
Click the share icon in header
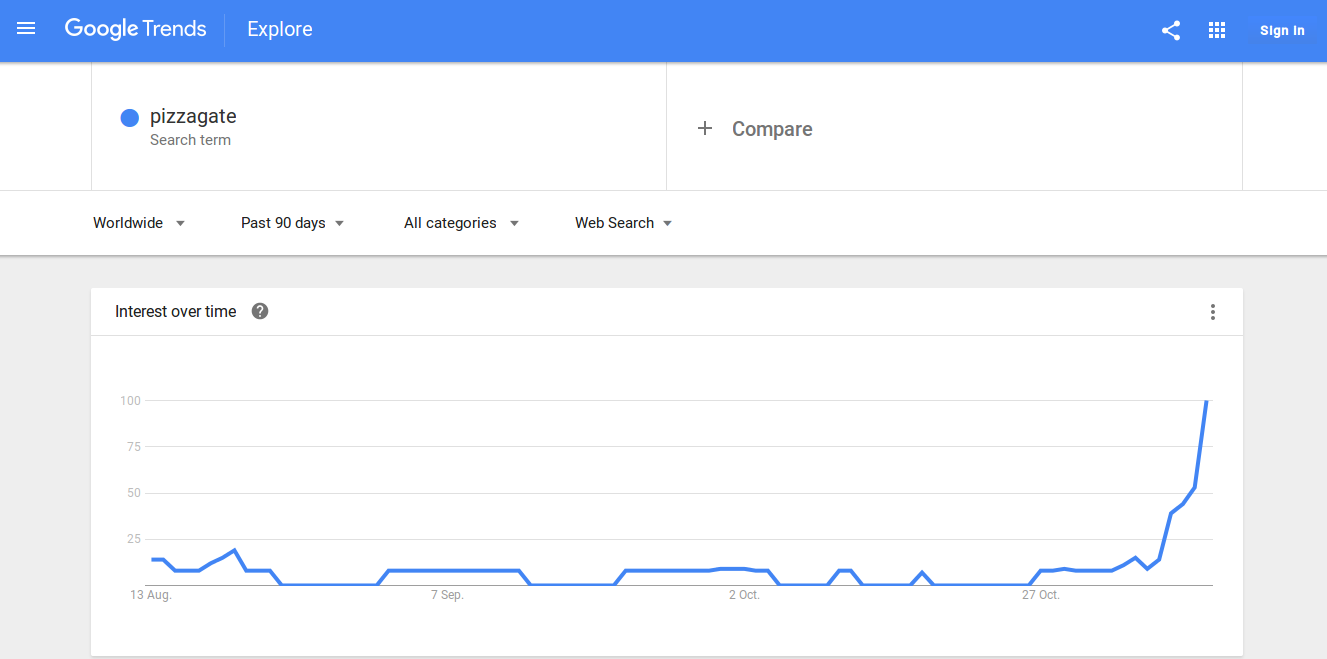pos(1171,30)
